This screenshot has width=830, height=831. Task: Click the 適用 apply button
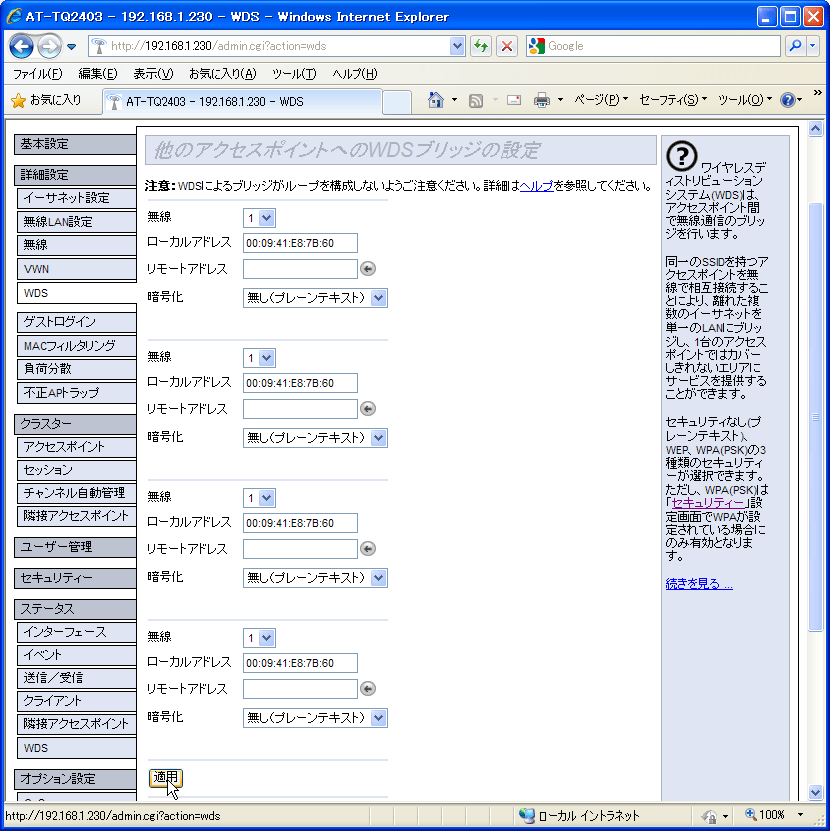click(x=166, y=777)
